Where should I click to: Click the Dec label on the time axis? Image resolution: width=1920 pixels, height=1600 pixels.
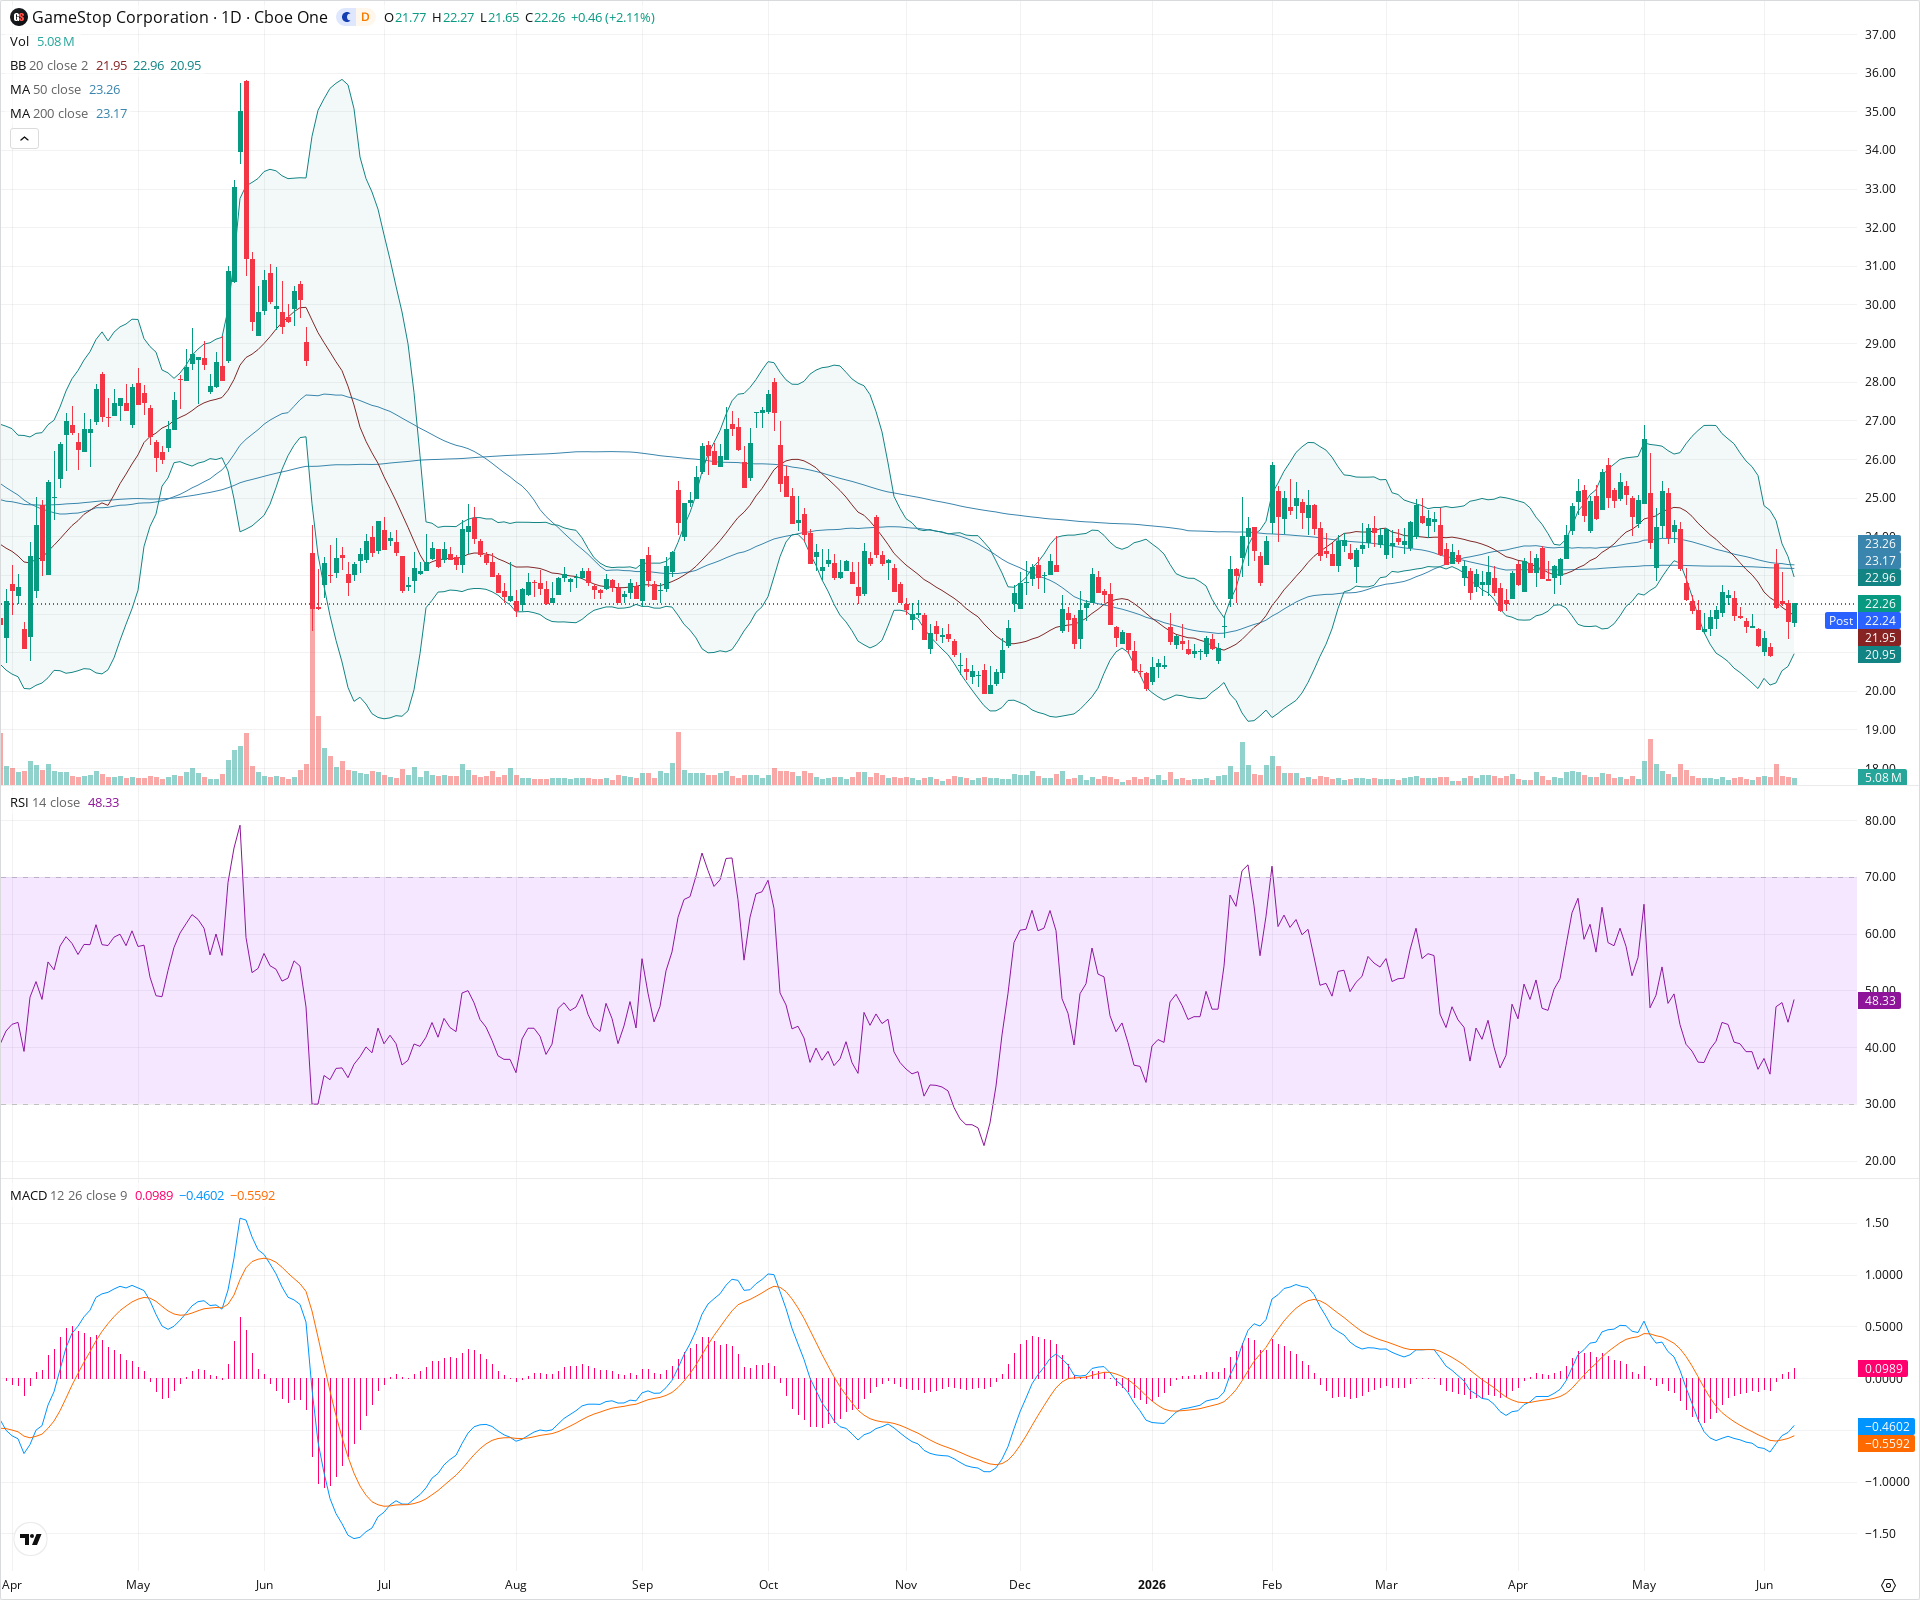[x=1020, y=1585]
